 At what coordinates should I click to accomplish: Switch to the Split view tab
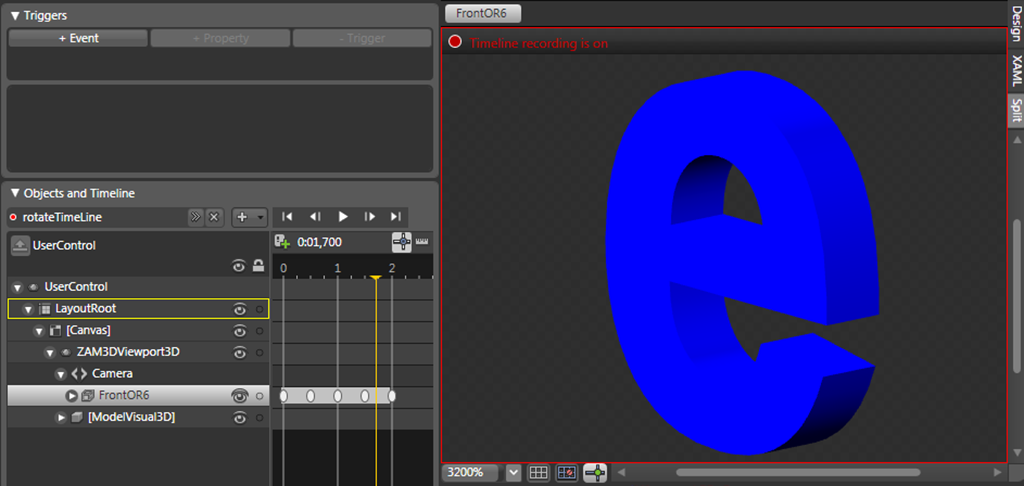click(1016, 110)
